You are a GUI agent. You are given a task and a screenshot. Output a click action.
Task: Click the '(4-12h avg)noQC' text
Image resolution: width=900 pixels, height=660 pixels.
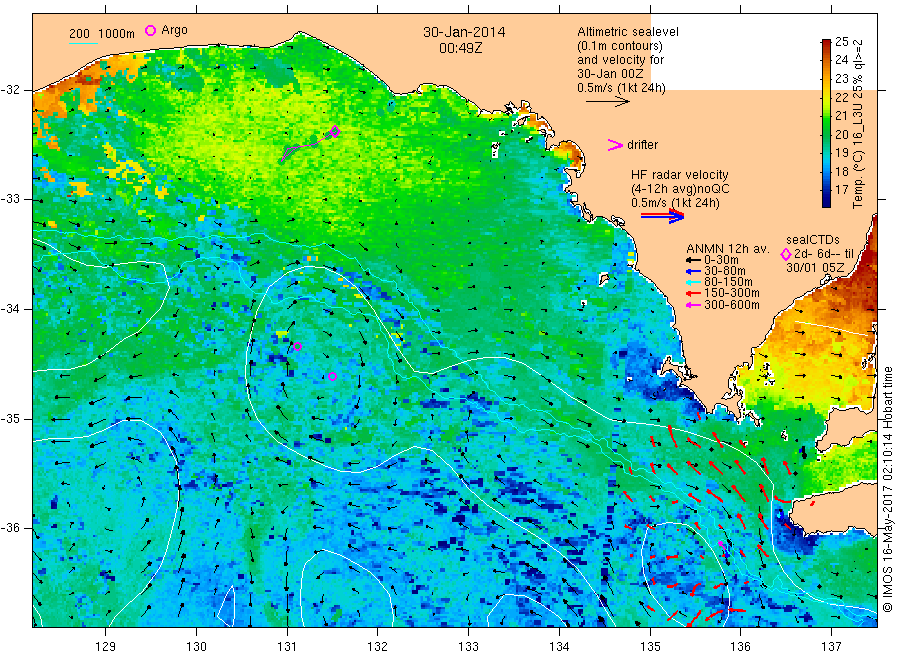point(680,189)
